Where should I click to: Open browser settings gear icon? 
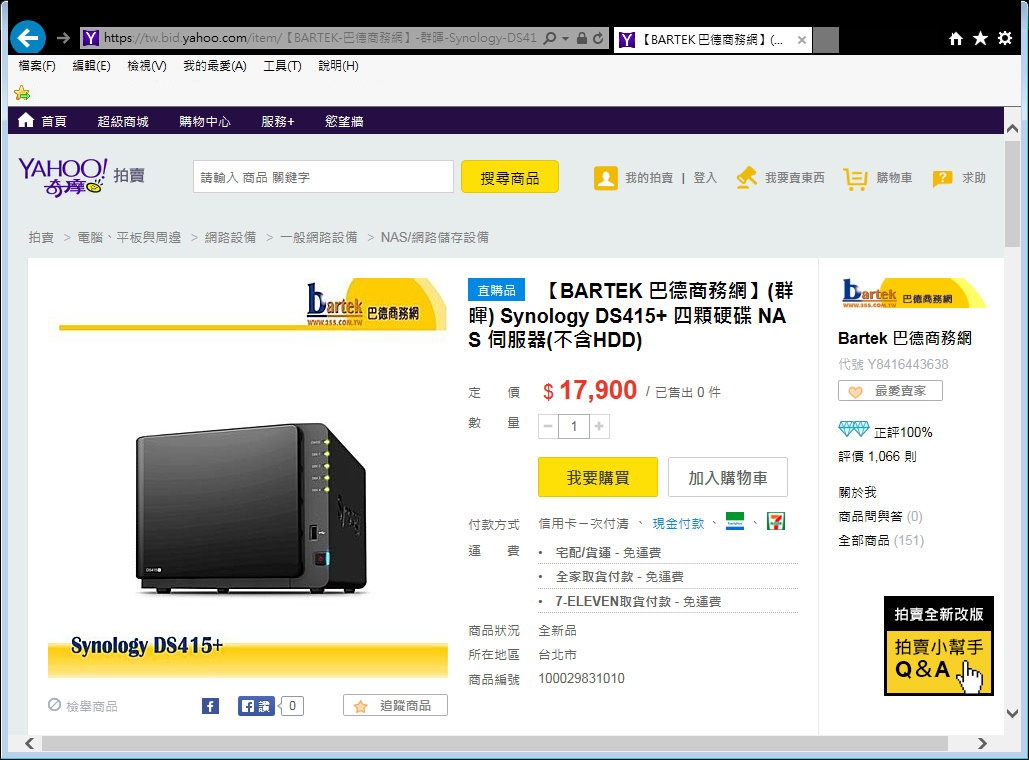(x=1005, y=39)
